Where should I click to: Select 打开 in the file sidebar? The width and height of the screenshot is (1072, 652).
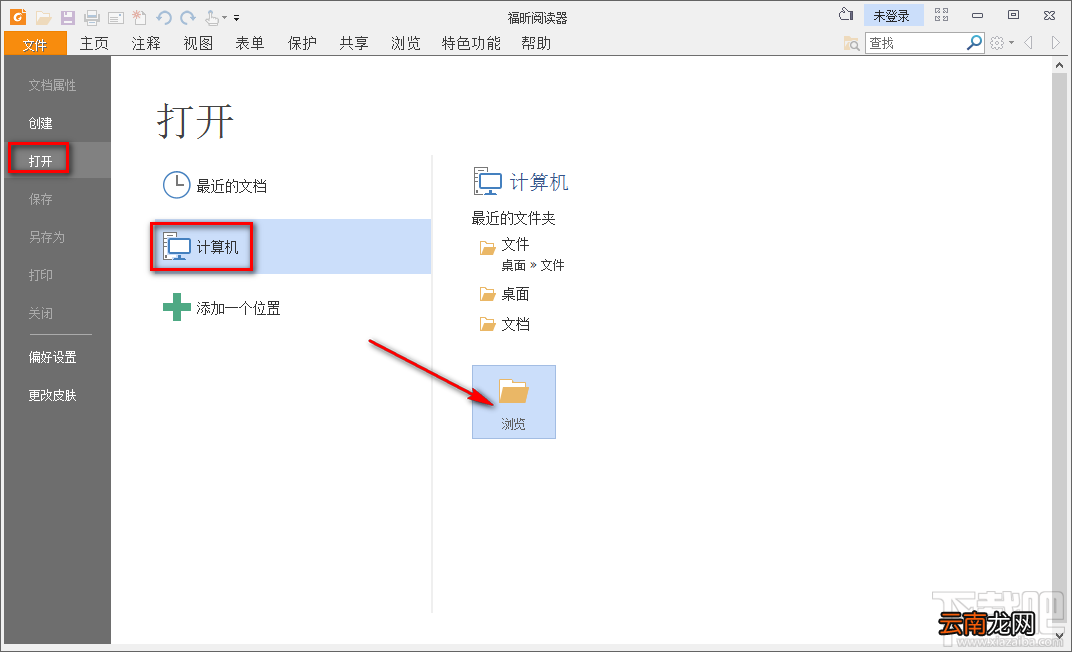tap(57, 161)
